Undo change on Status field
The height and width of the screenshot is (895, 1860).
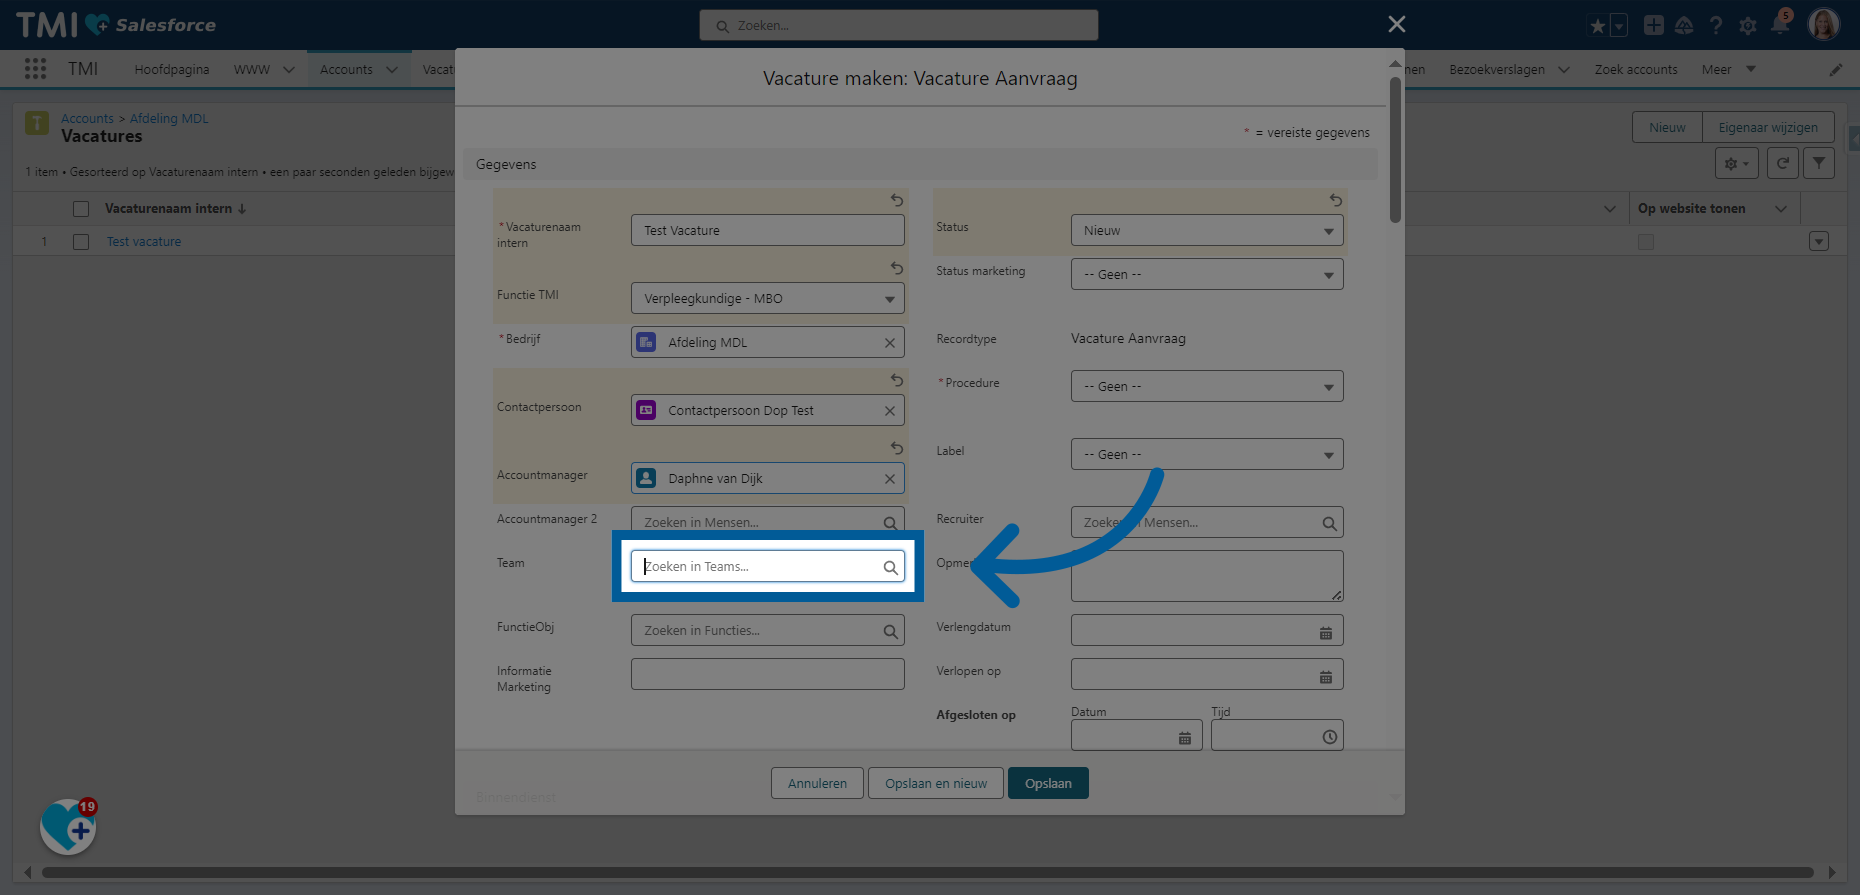tap(1335, 200)
